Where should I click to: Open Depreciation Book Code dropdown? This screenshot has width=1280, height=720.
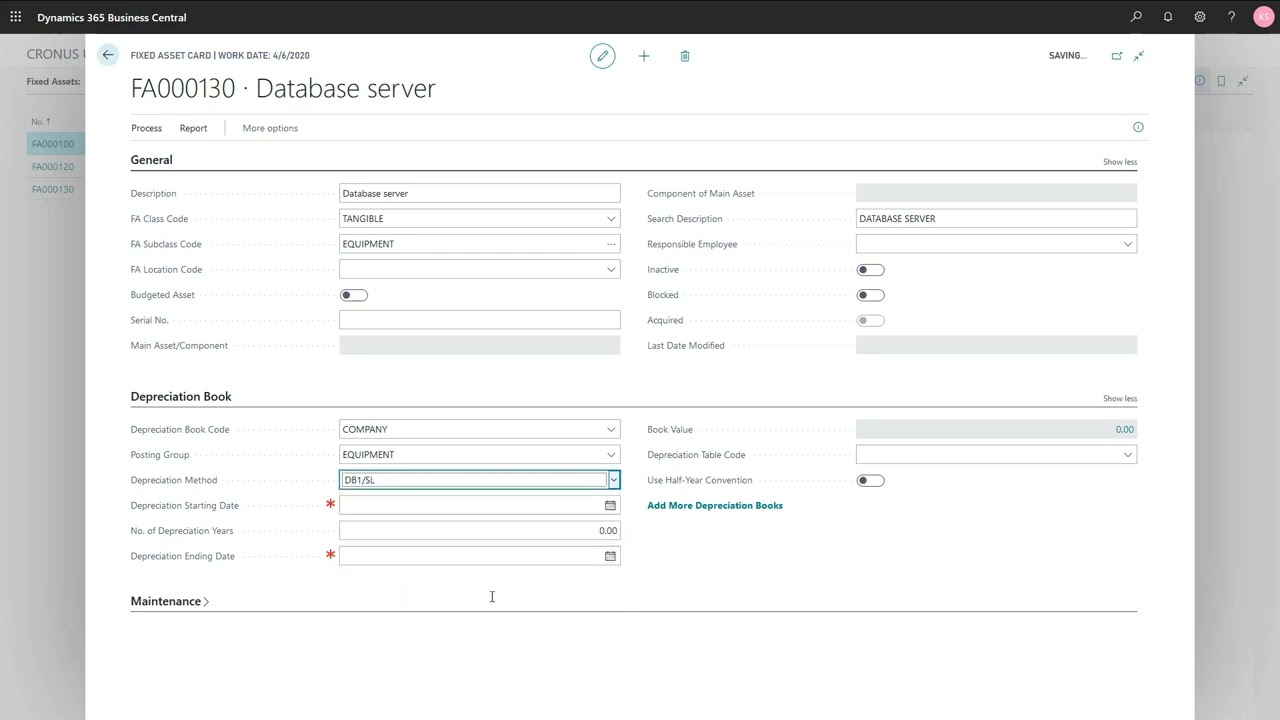(x=611, y=429)
